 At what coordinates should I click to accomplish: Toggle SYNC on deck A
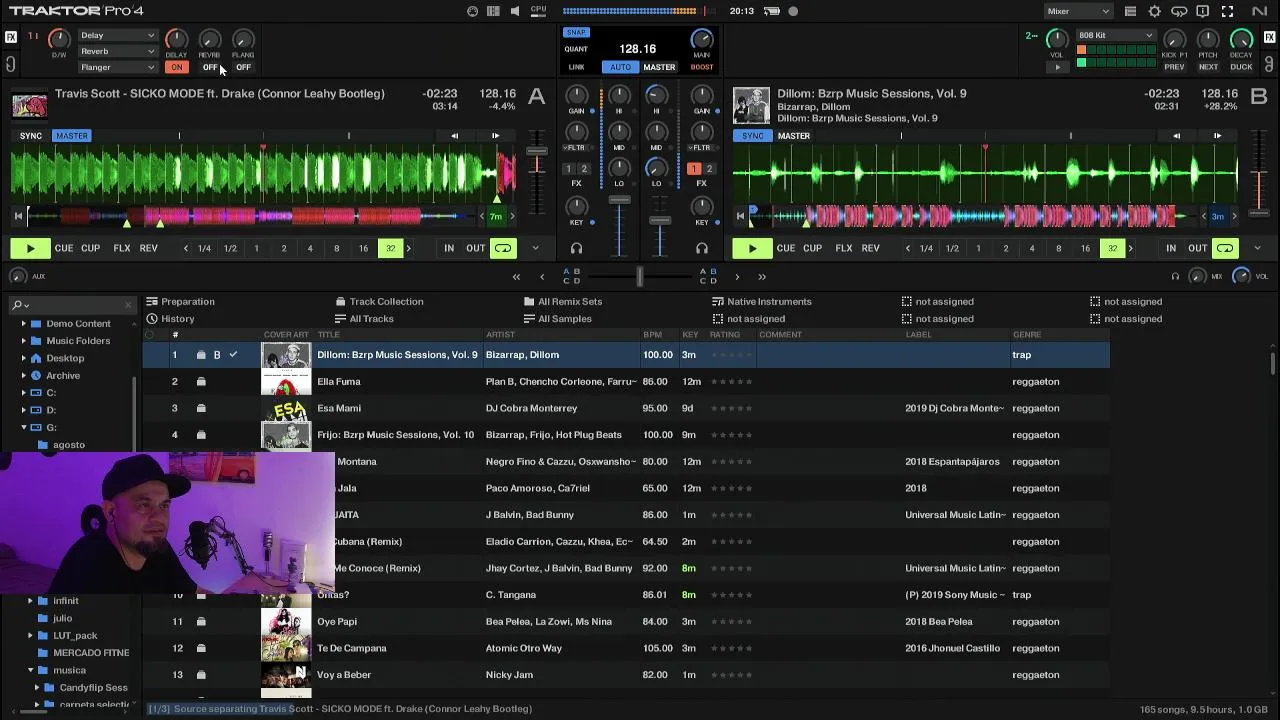click(31, 136)
